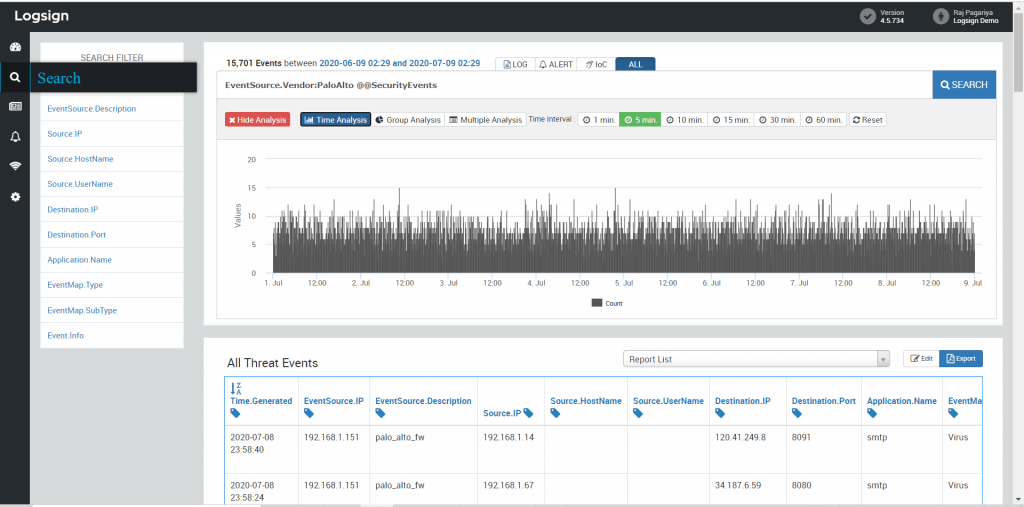Image resolution: width=1024 pixels, height=507 pixels.
Task: Select the ALERT tab
Action: click(x=556, y=64)
